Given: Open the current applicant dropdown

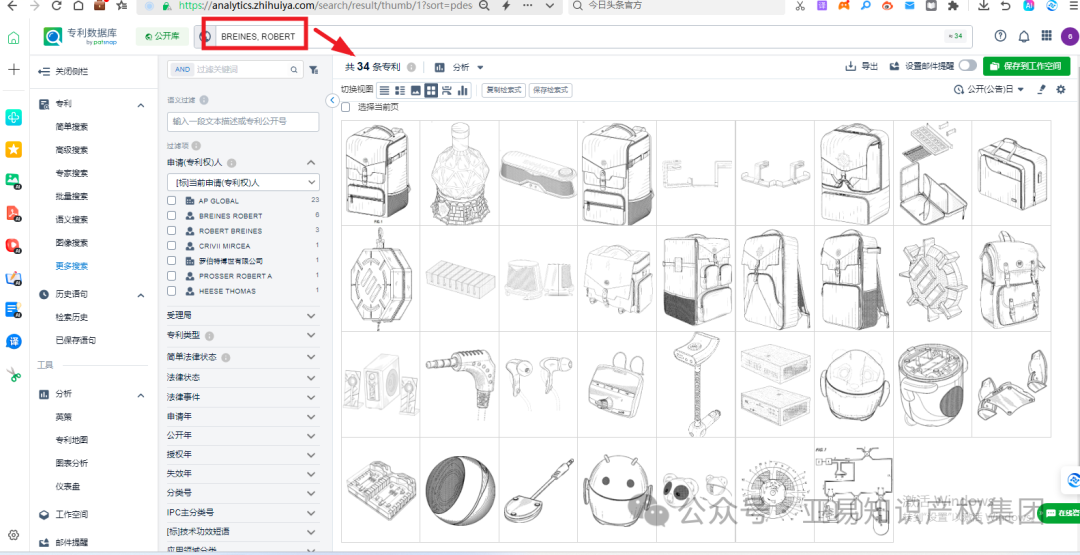Looking at the screenshot, I should coord(243,182).
